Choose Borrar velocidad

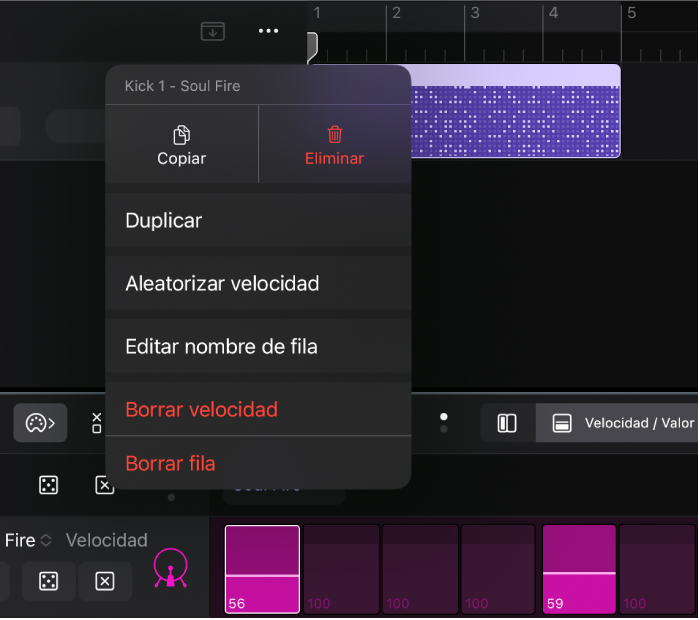click(258, 410)
